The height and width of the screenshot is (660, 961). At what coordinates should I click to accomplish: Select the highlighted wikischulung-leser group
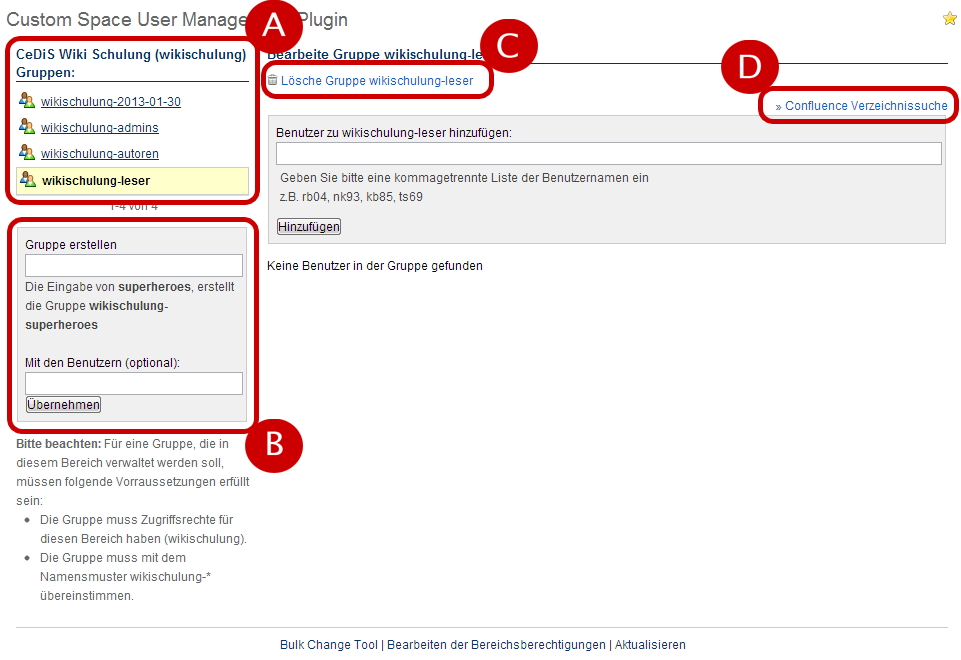(x=132, y=181)
